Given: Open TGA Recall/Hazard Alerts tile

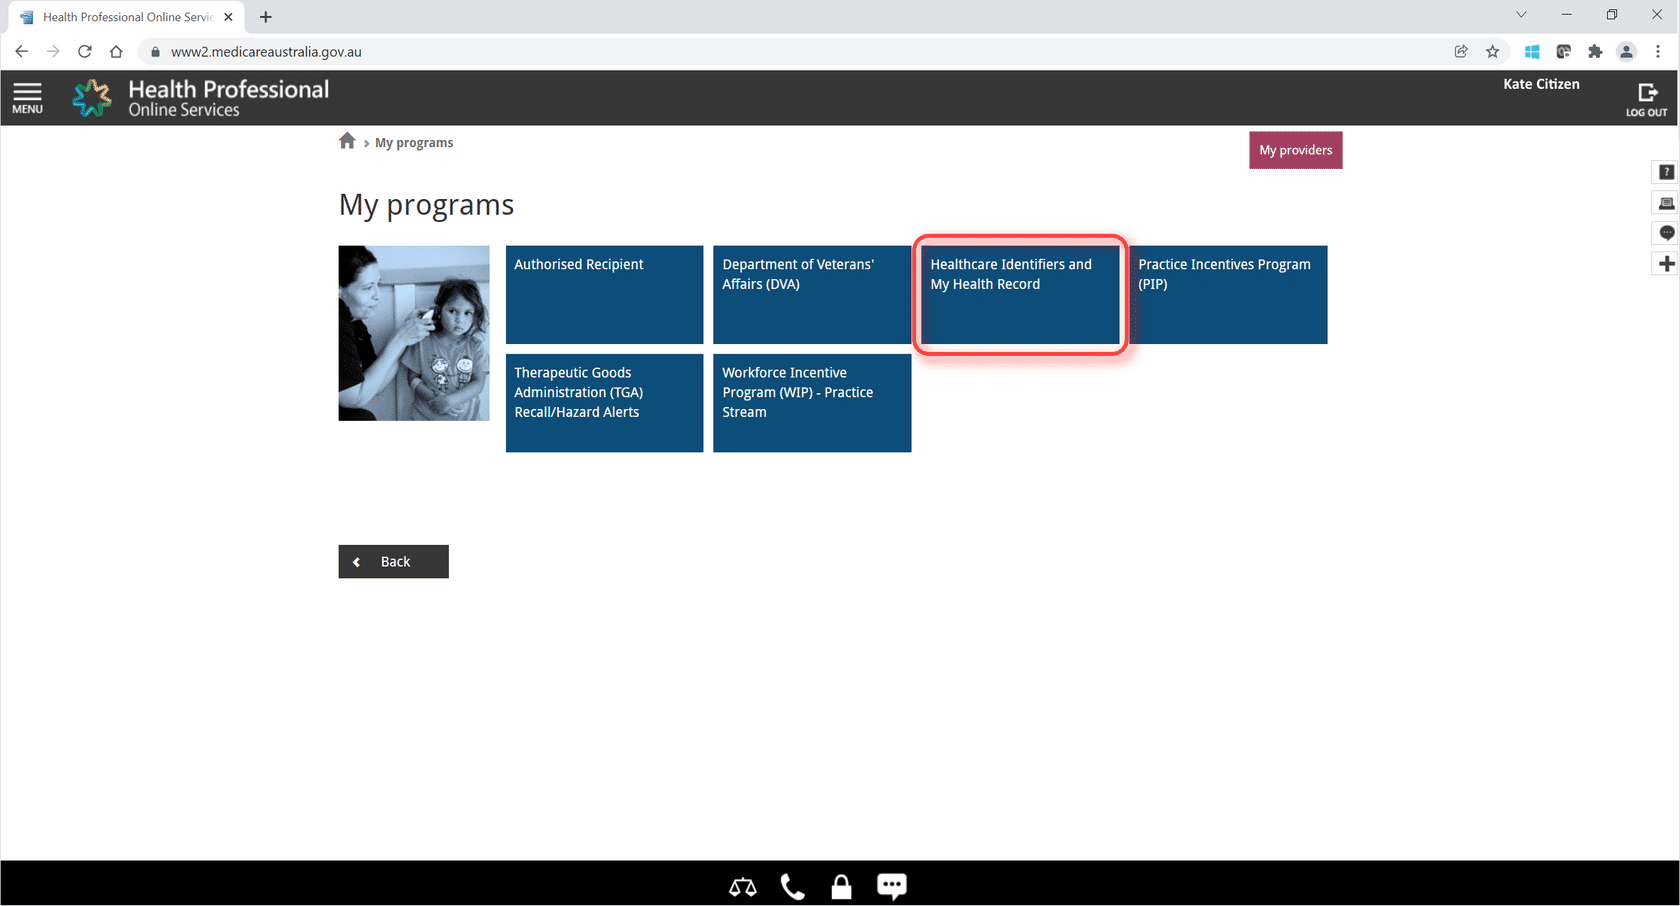Looking at the screenshot, I should point(604,403).
